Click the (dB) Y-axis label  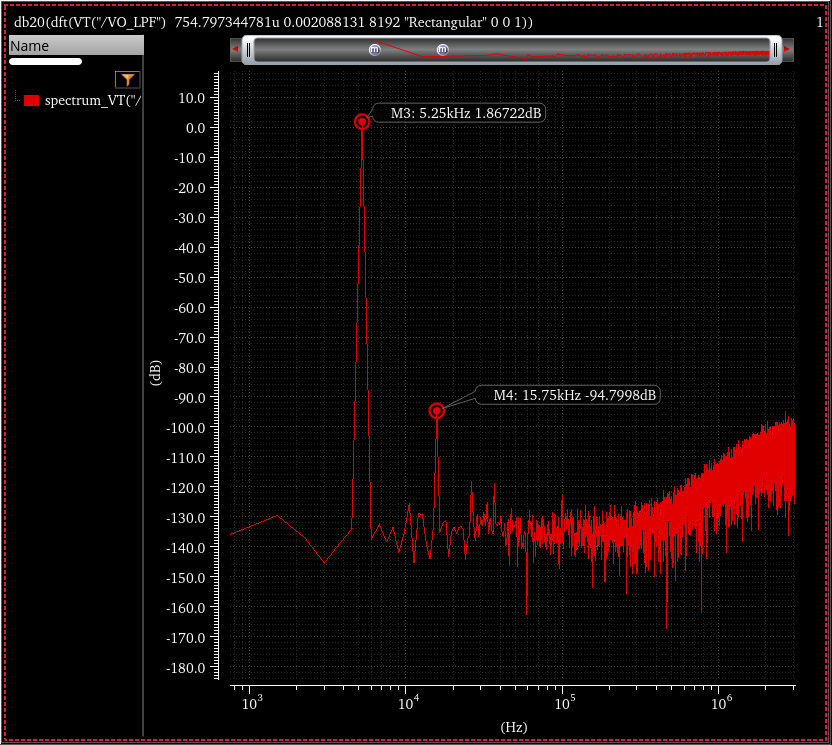[x=155, y=372]
